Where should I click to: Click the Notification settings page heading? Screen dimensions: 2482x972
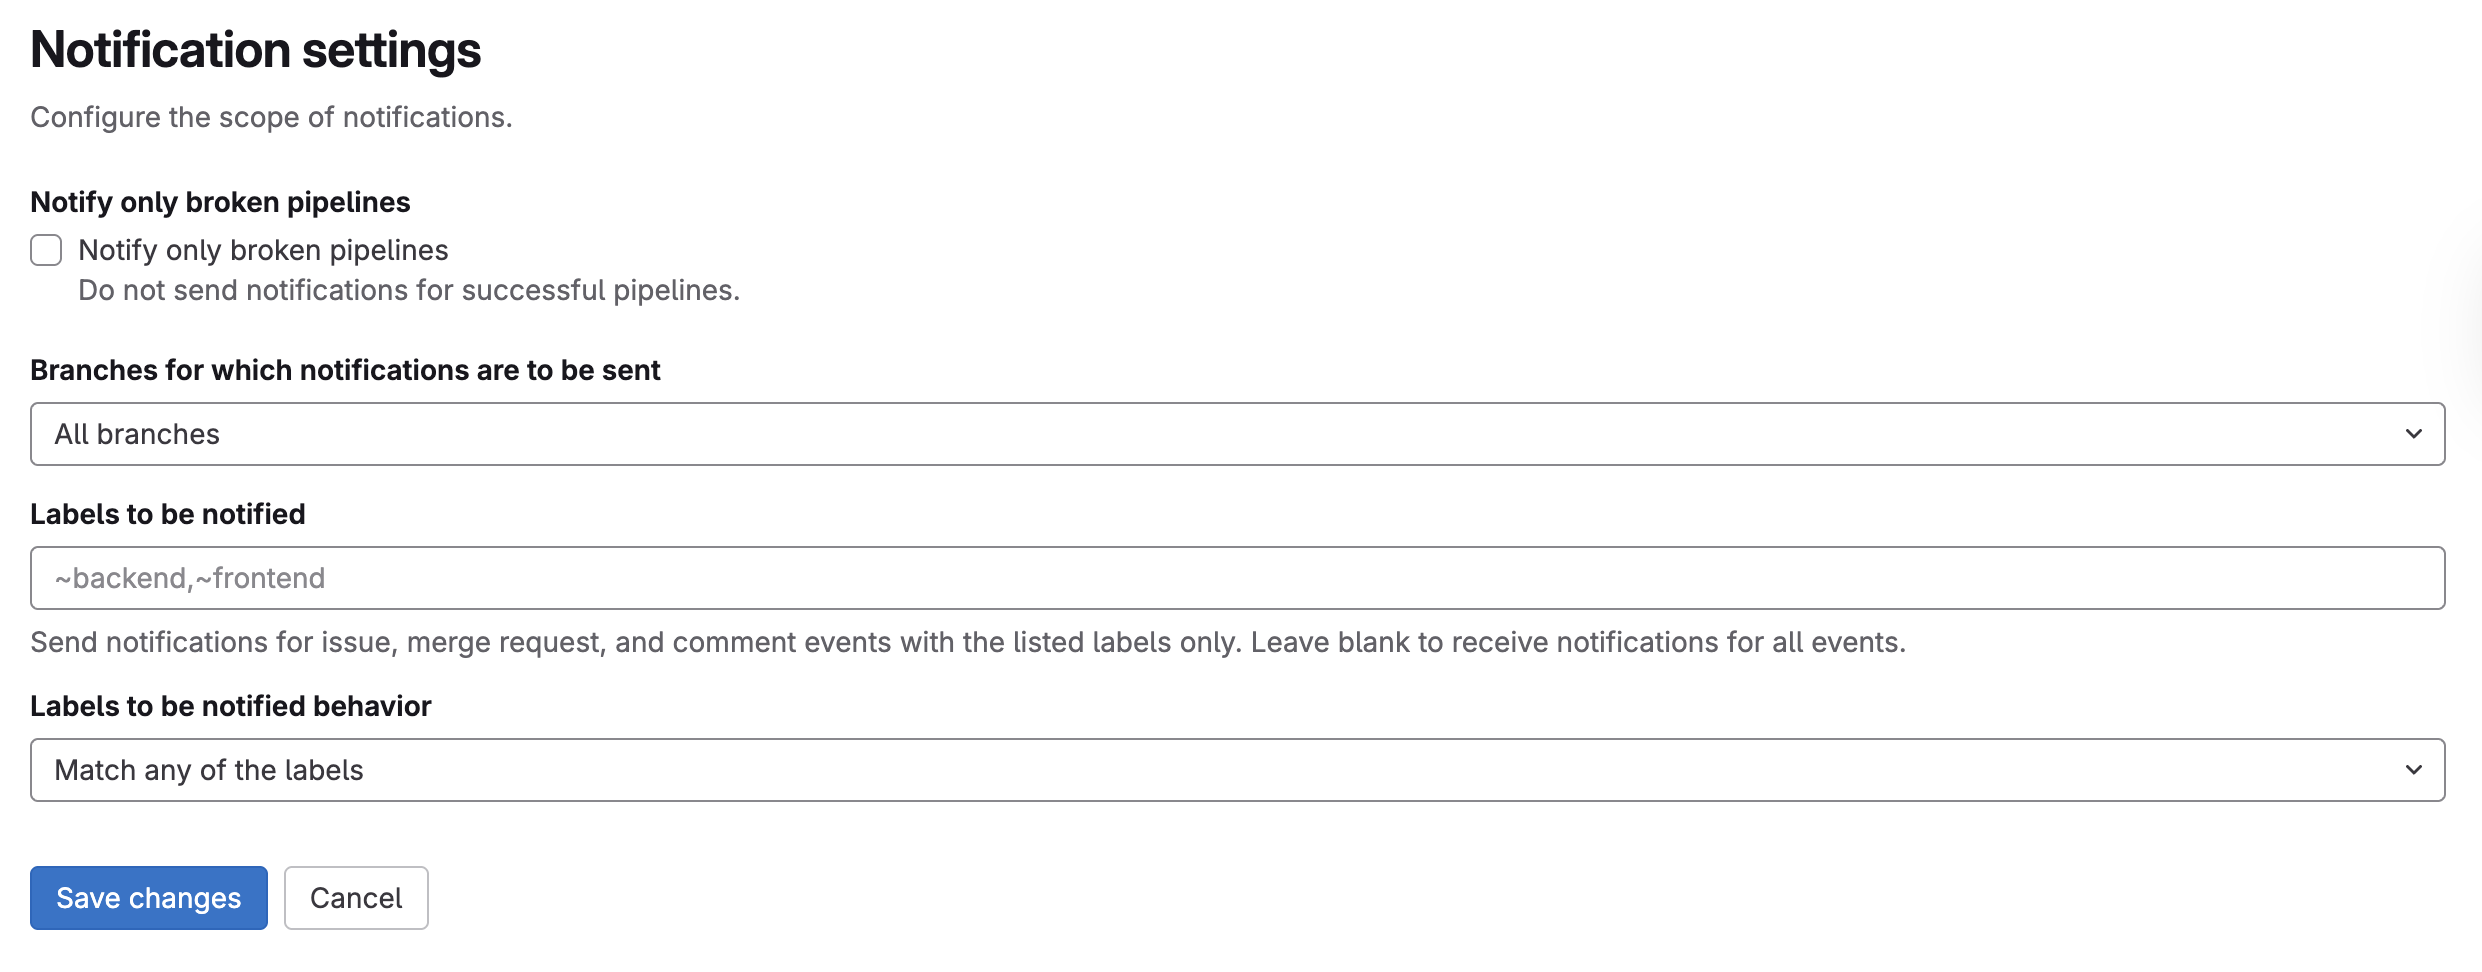tap(256, 50)
